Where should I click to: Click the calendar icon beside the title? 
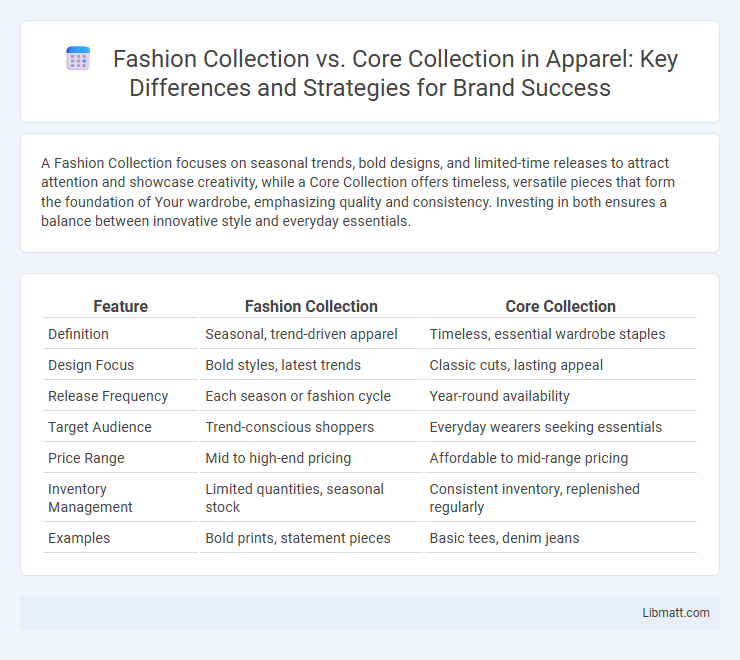78,59
